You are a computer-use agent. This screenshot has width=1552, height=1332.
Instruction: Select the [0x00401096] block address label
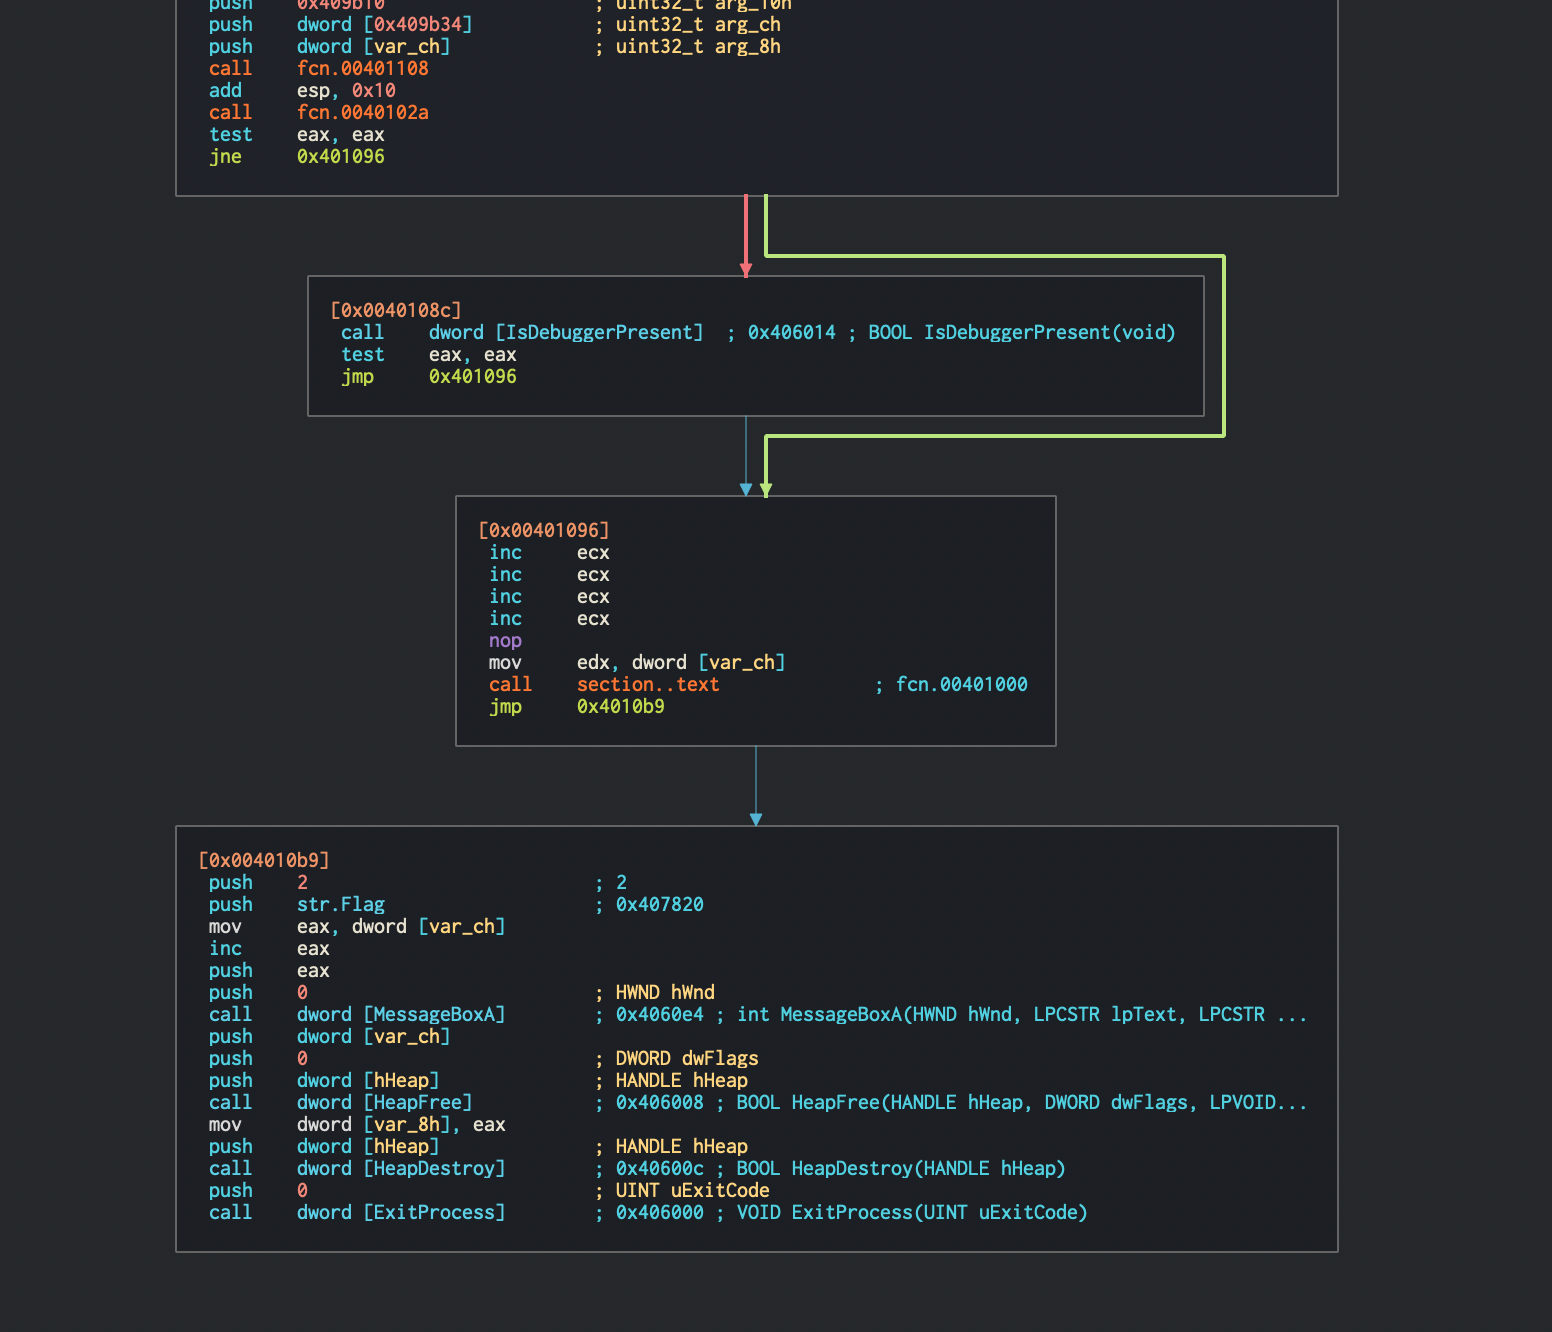543,531
